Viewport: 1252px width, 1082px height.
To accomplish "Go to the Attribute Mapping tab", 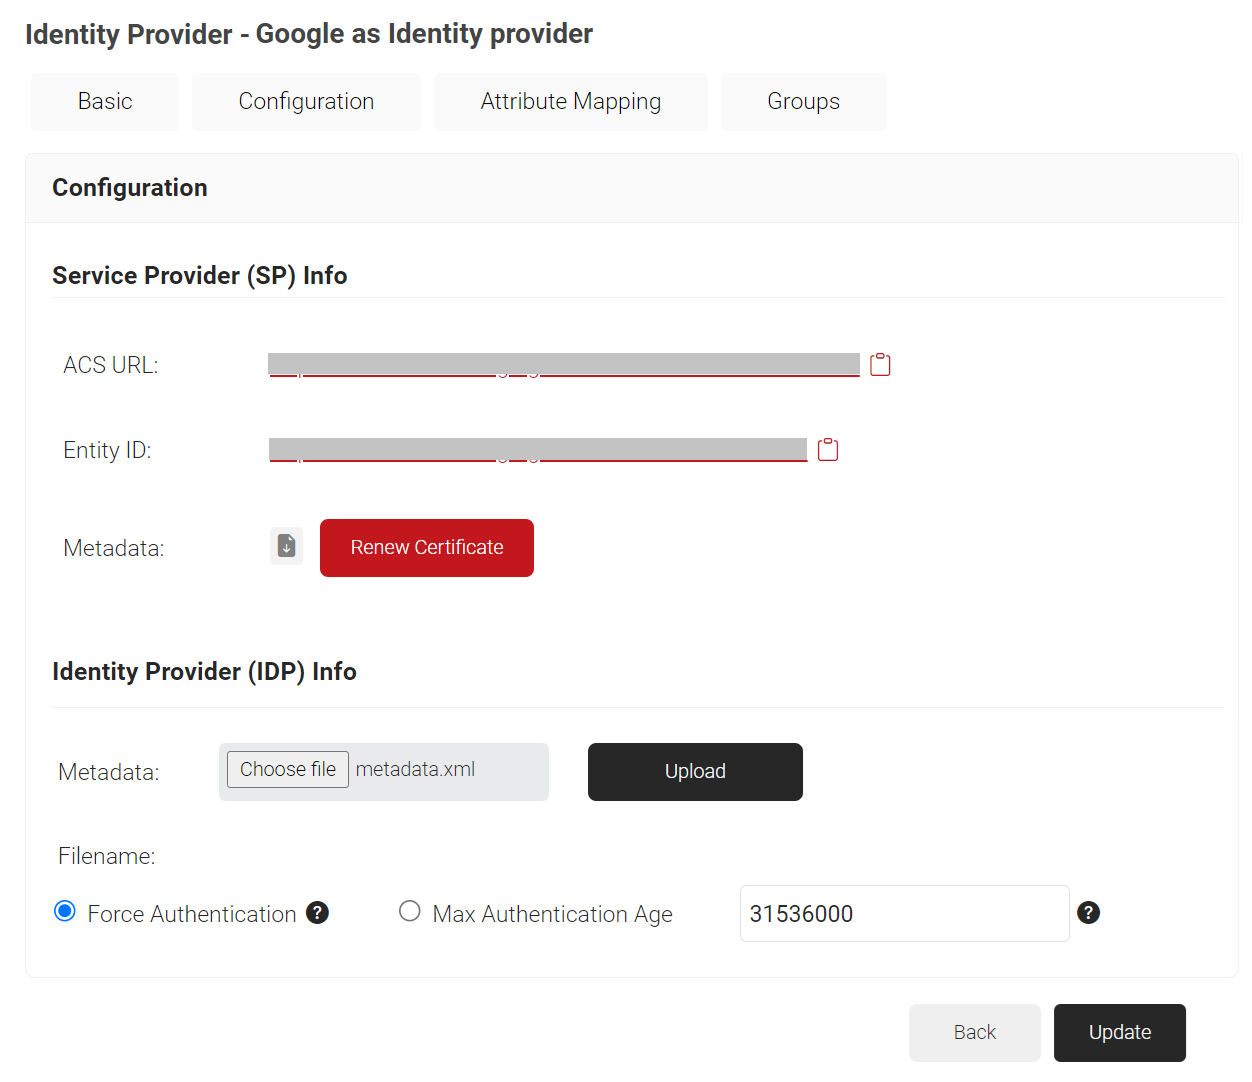I will pyautogui.click(x=570, y=102).
